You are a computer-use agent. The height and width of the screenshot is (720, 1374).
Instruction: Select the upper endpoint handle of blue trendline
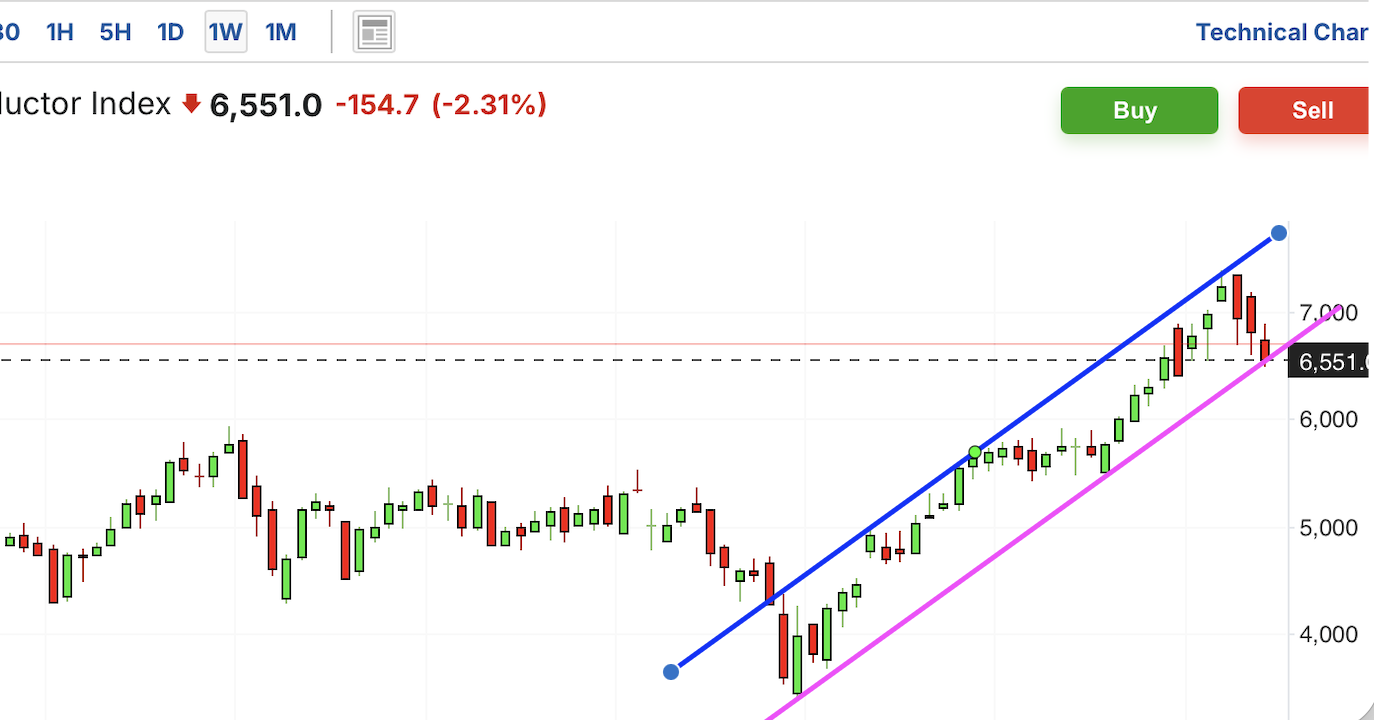(1278, 234)
